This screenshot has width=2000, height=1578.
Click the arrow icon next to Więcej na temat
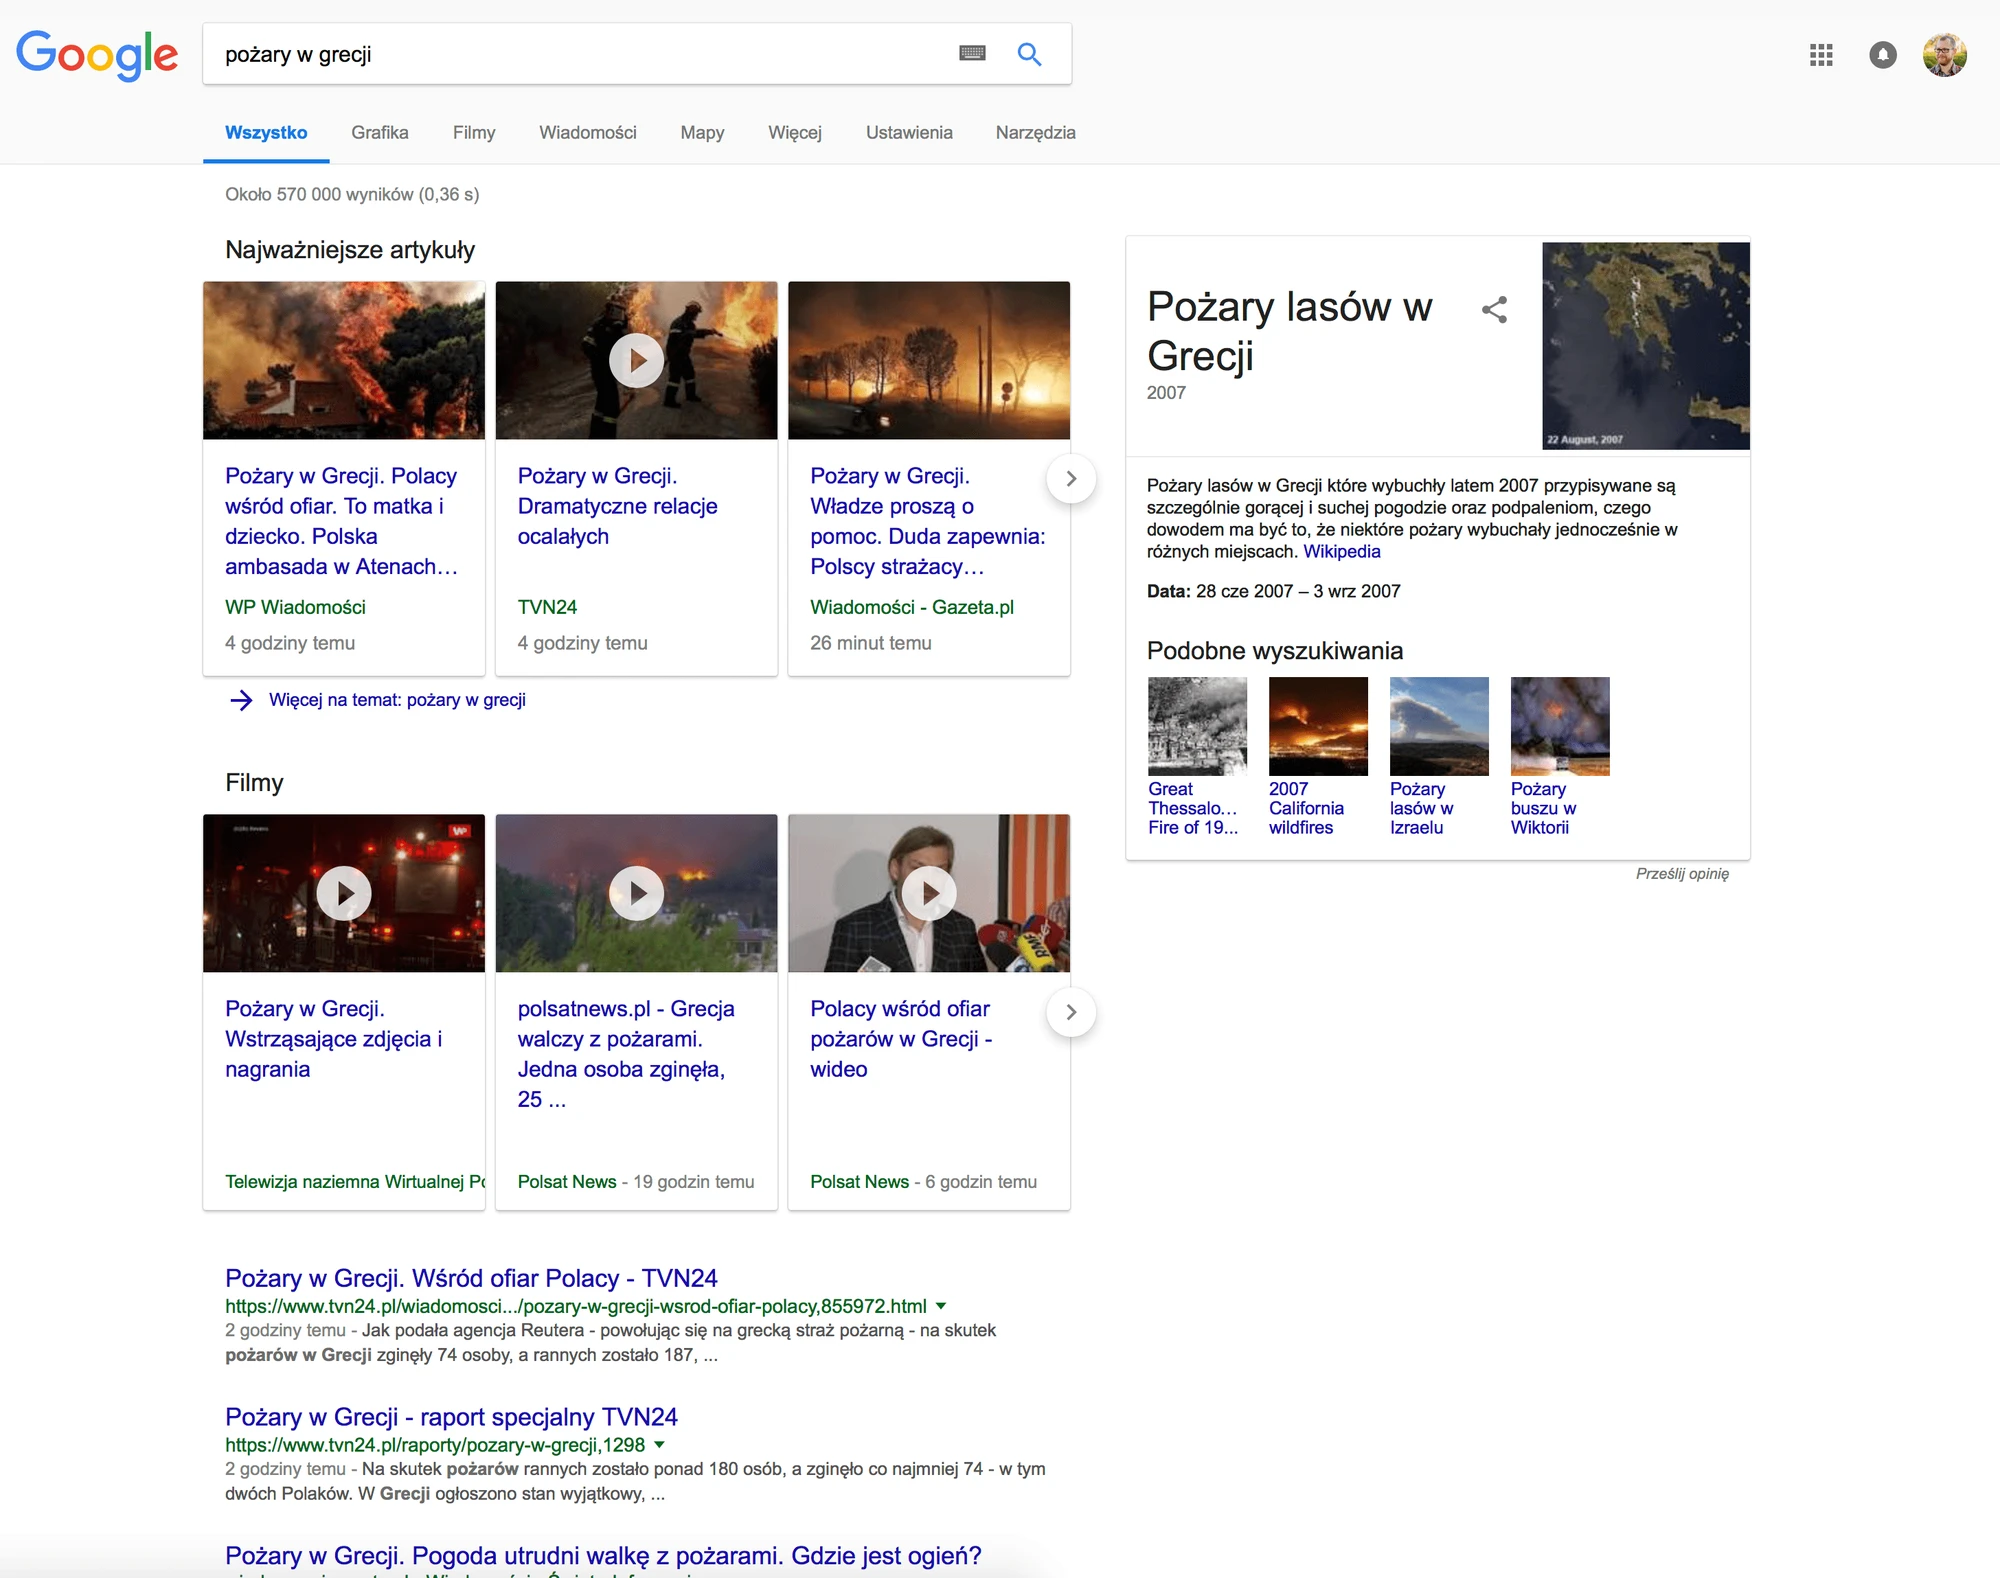[x=241, y=700]
